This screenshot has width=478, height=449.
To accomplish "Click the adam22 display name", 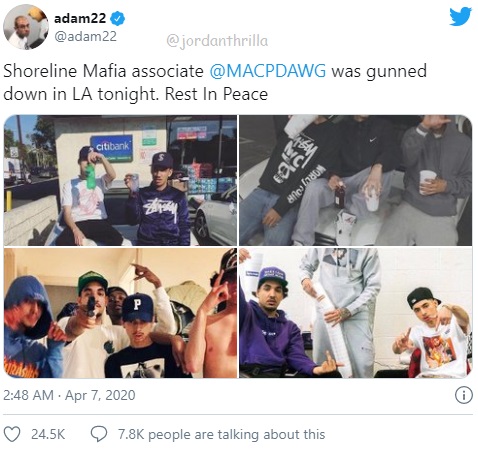I will [x=80, y=18].
